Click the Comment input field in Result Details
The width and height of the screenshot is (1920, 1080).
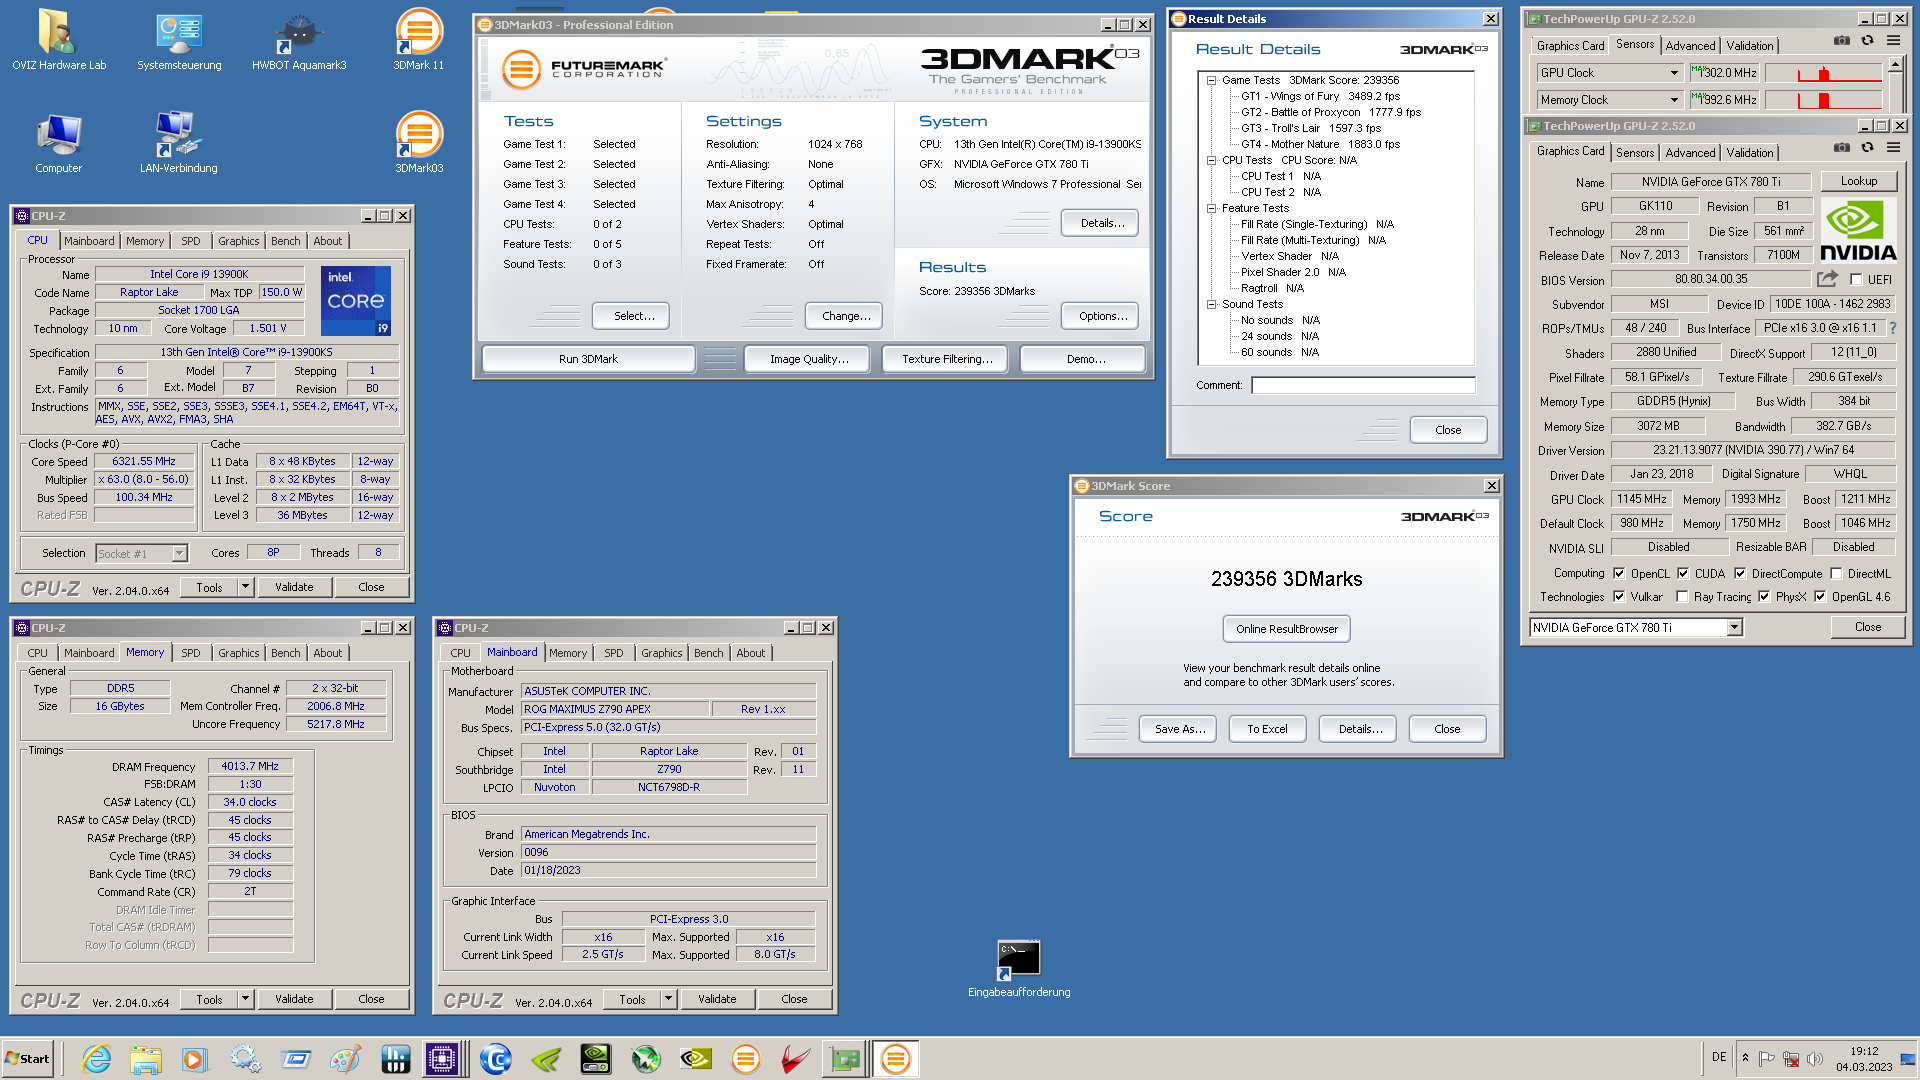click(1363, 385)
